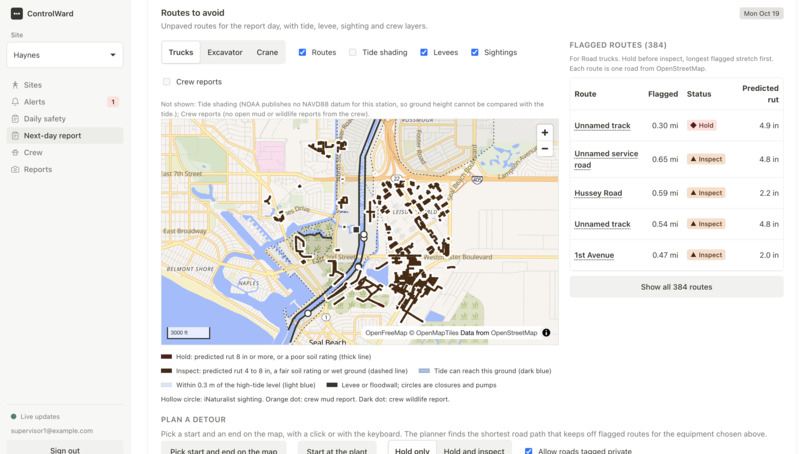The height and width of the screenshot is (454, 806).
Task: Open Unnamed track route flagged 0.54 mi
Action: 602,224
